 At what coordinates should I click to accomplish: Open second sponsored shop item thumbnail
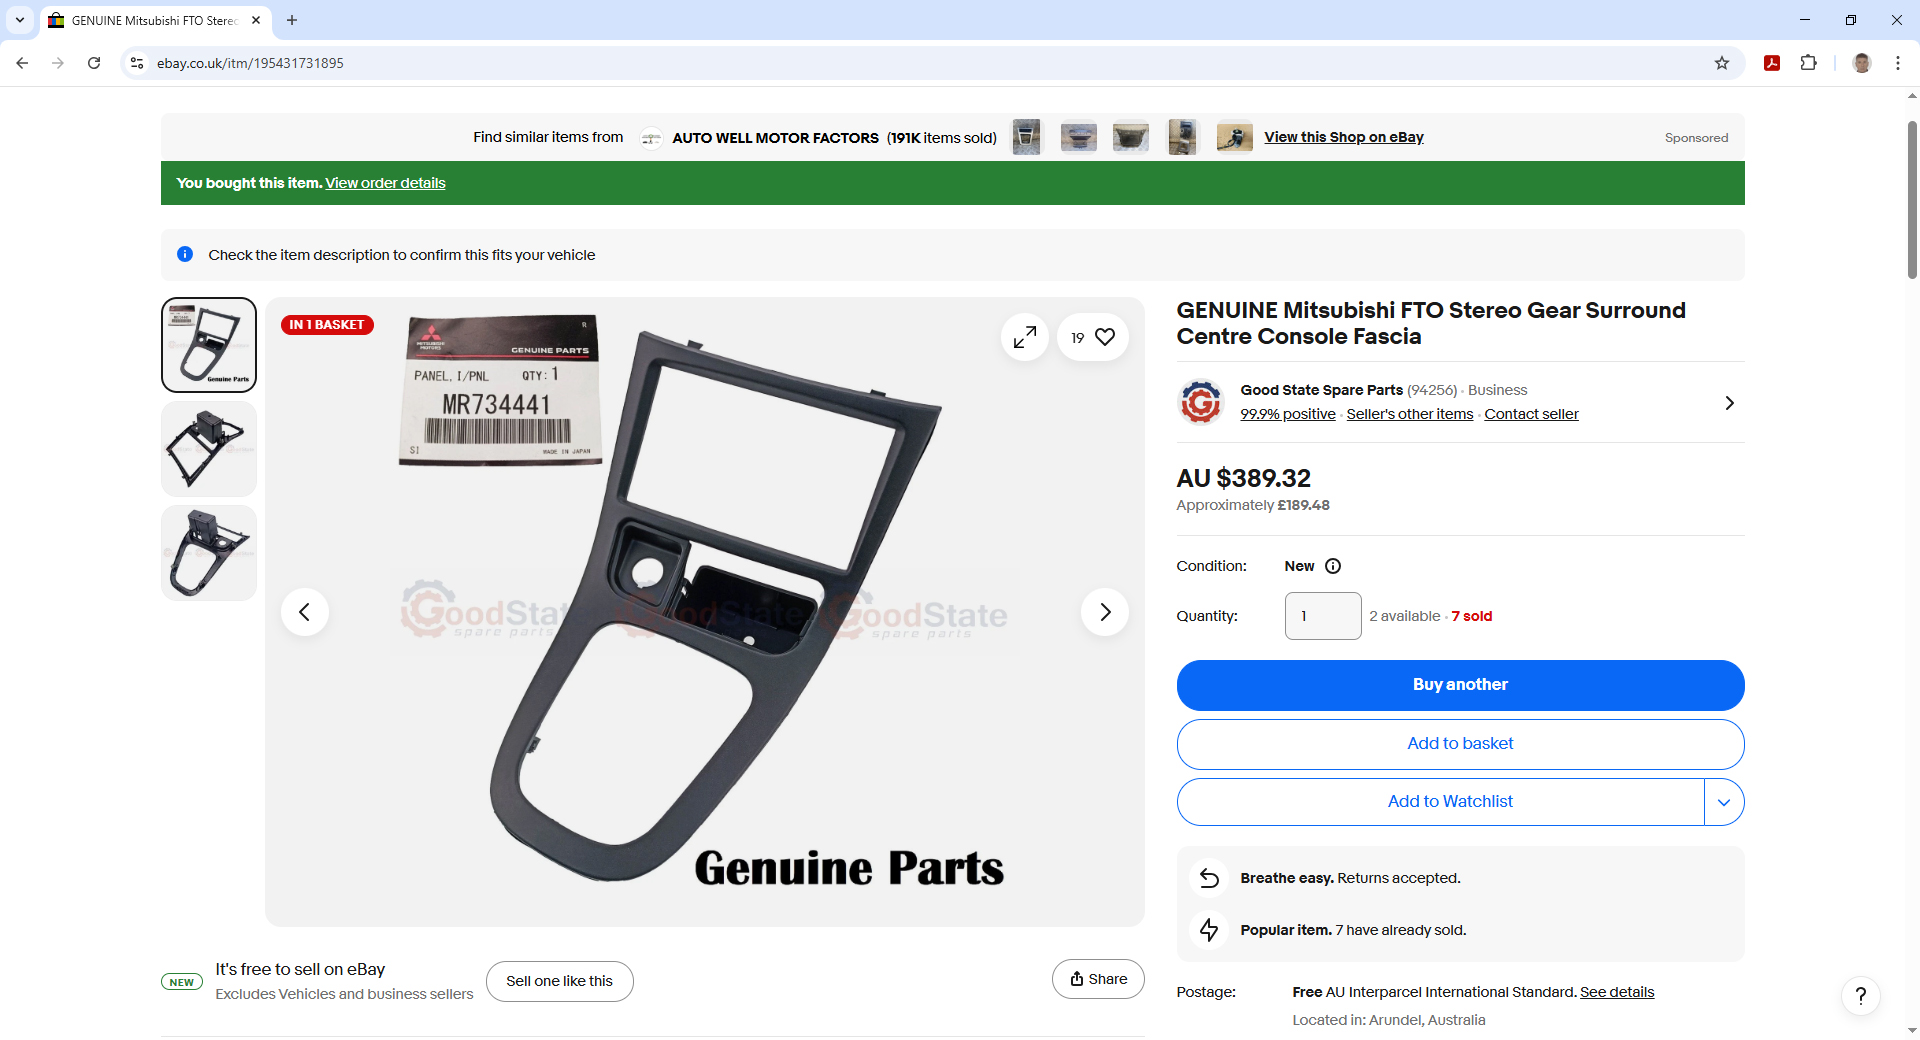pos(1078,137)
